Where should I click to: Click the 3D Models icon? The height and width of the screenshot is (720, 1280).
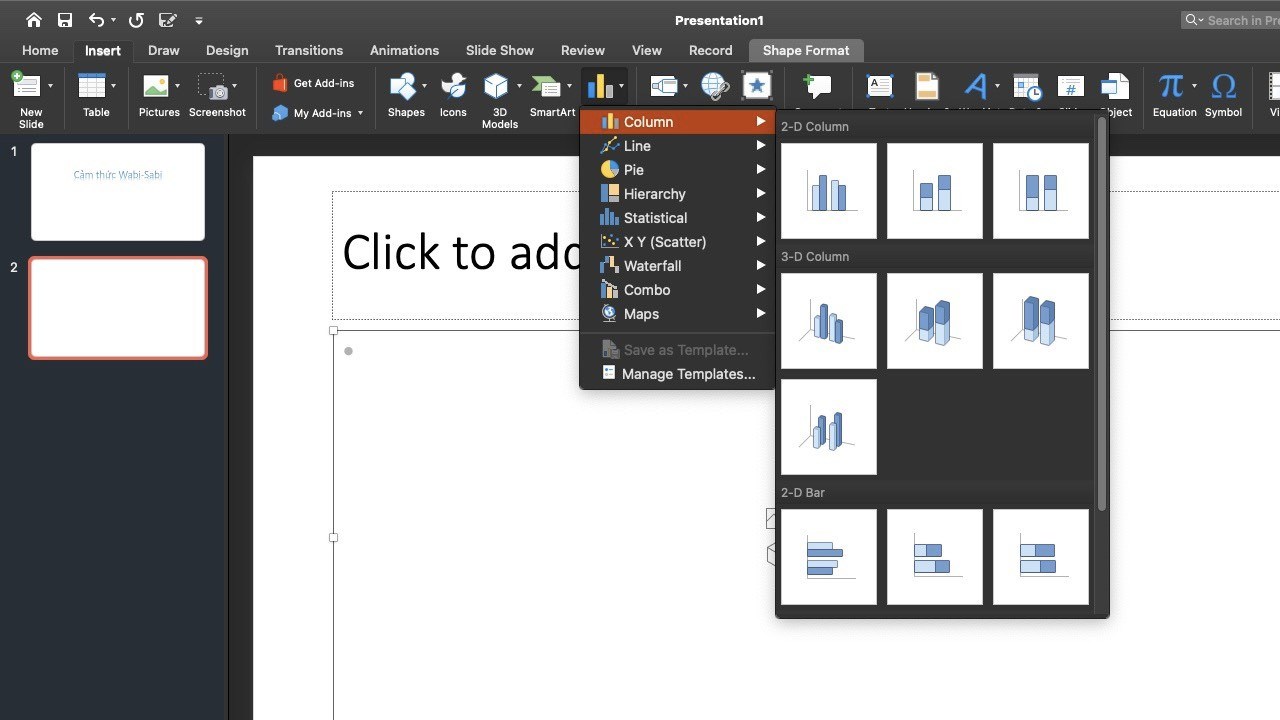(x=496, y=86)
